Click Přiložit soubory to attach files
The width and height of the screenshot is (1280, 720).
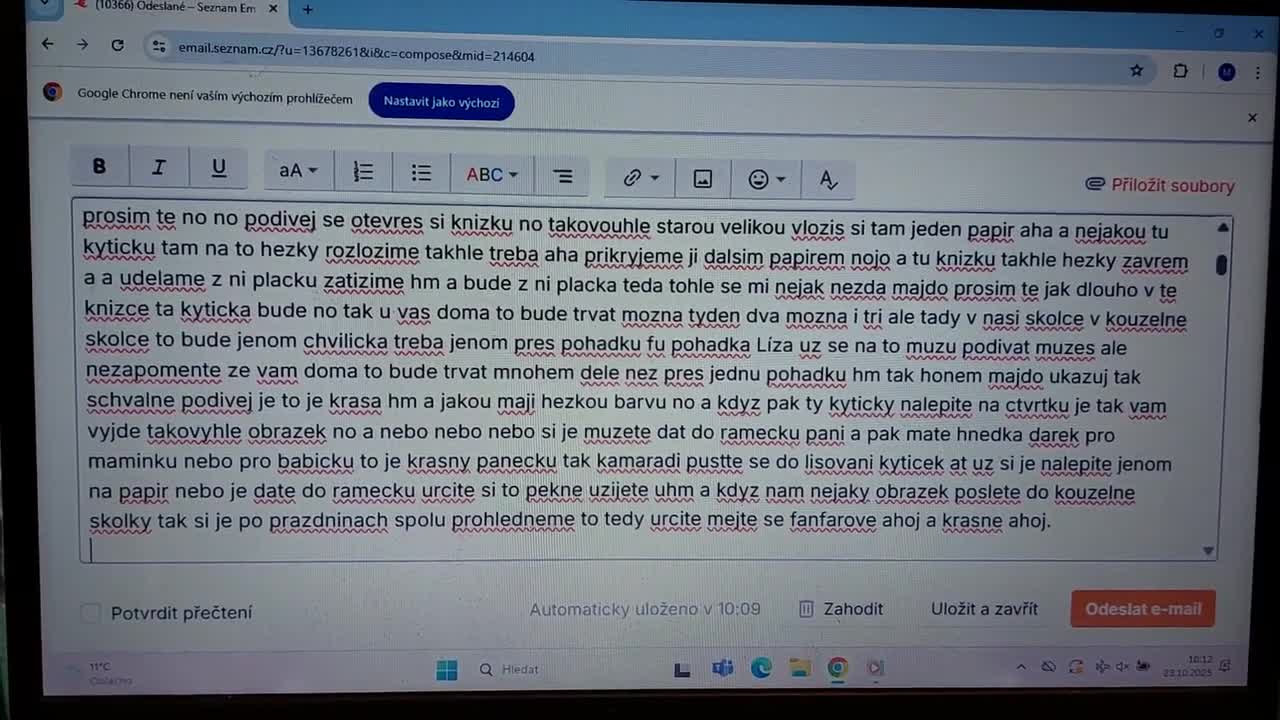click(x=1160, y=185)
